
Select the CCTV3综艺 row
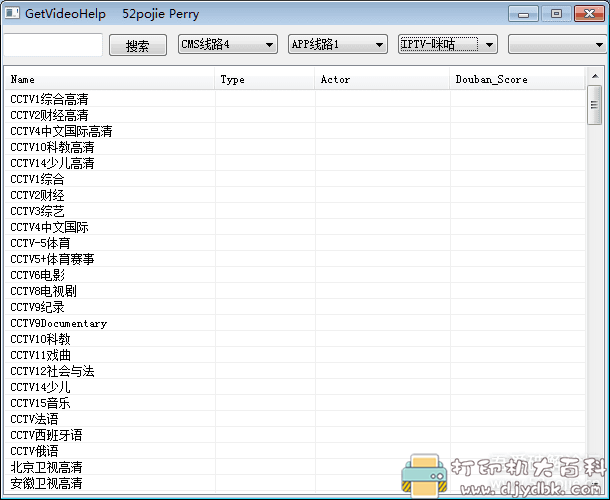[295, 211]
